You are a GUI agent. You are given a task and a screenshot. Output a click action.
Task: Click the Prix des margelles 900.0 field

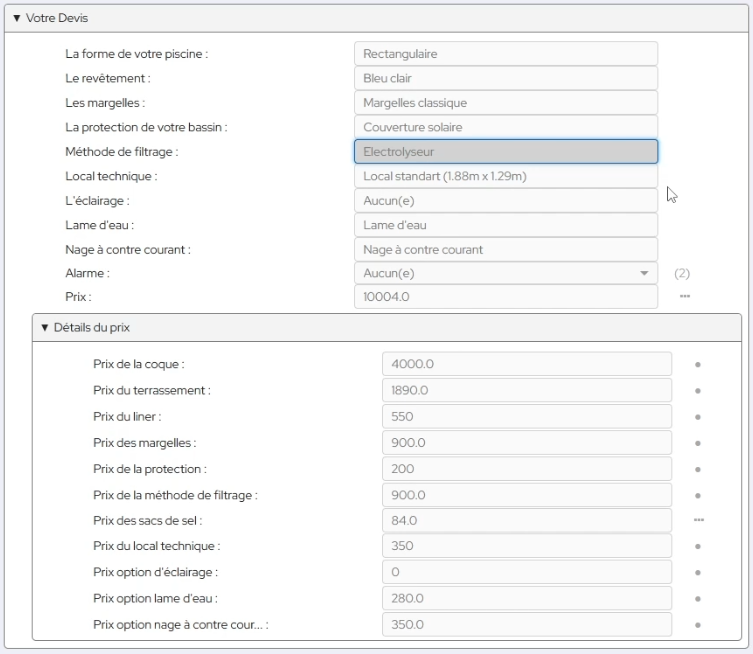coord(527,443)
